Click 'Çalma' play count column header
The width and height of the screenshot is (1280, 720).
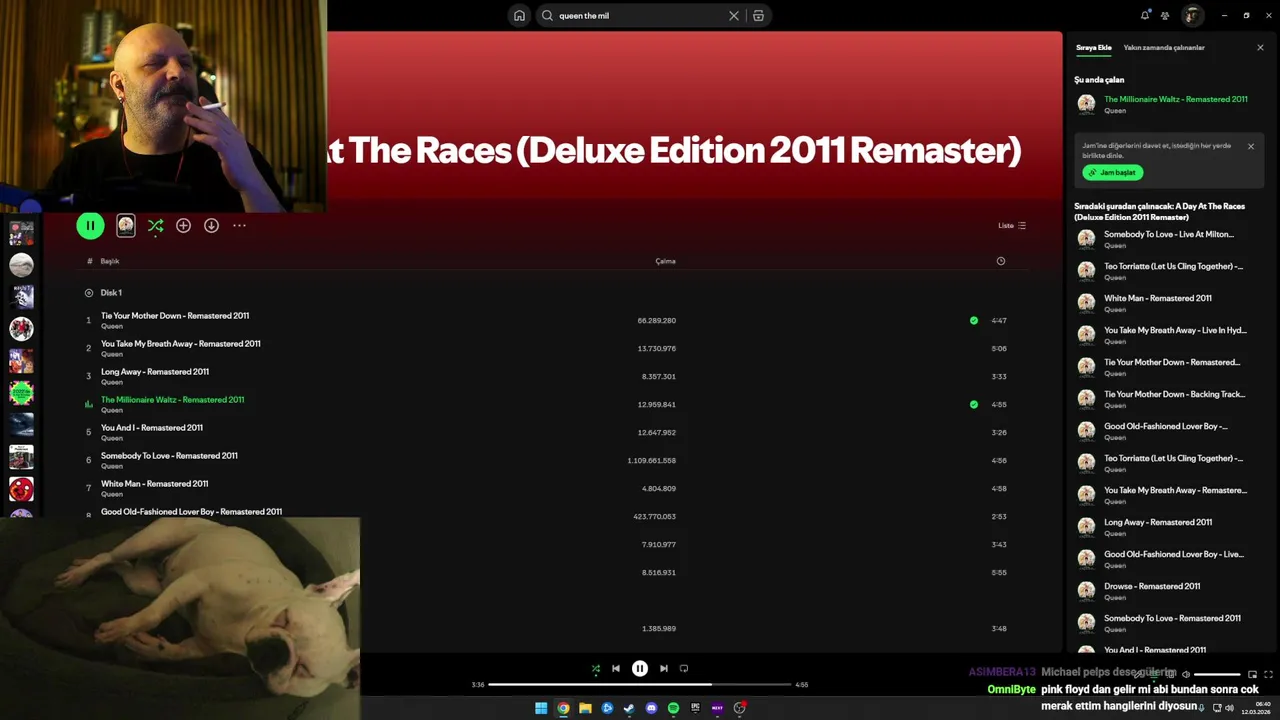click(x=665, y=261)
